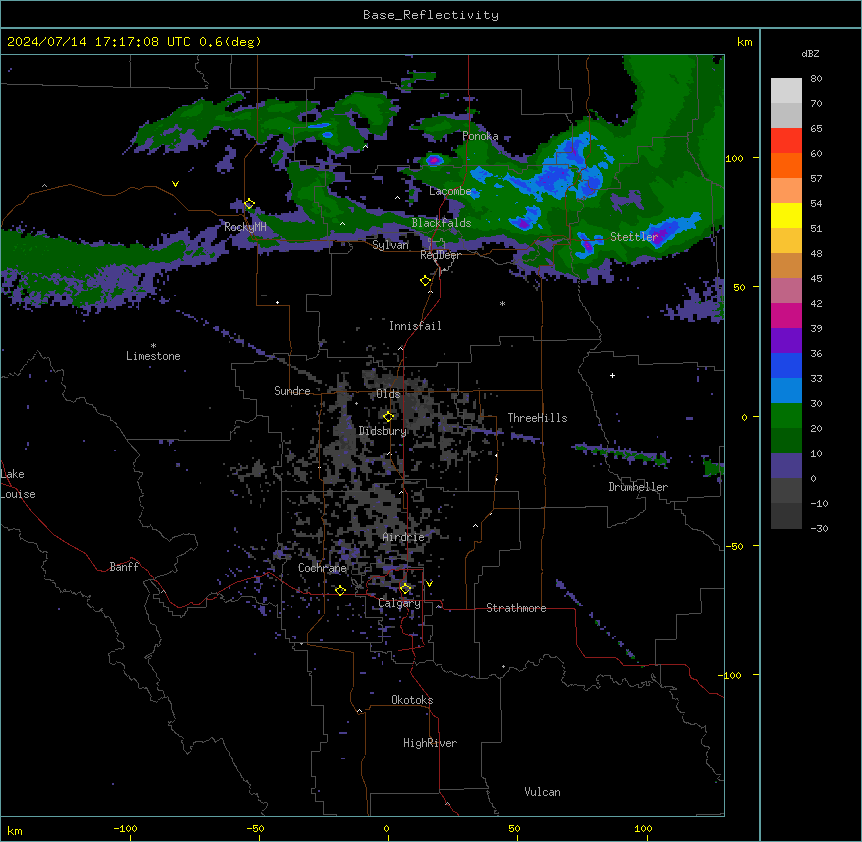Click the Okotoks city label

[412, 700]
